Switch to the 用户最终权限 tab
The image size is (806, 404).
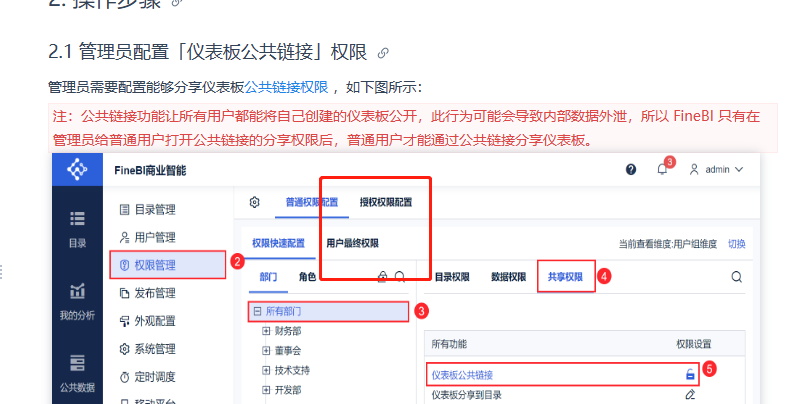pyautogui.click(x=352, y=244)
